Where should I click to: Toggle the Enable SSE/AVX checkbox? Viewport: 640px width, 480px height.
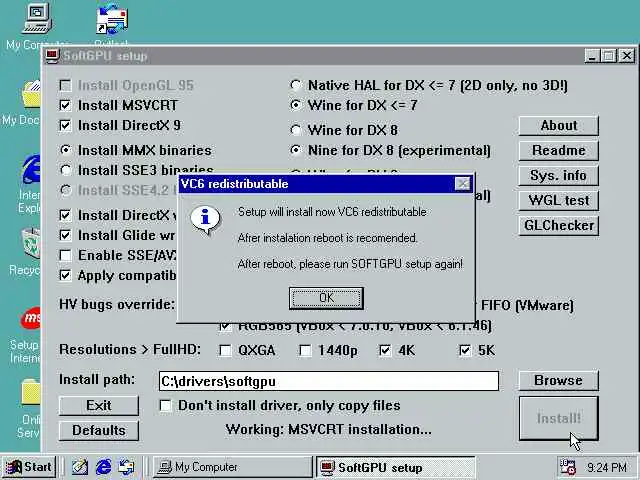pos(65,256)
